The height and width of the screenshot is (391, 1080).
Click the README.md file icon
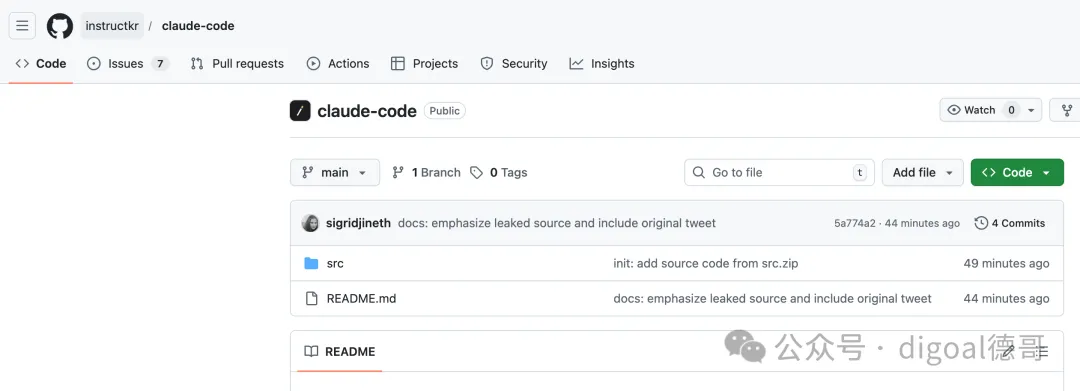[x=311, y=299]
